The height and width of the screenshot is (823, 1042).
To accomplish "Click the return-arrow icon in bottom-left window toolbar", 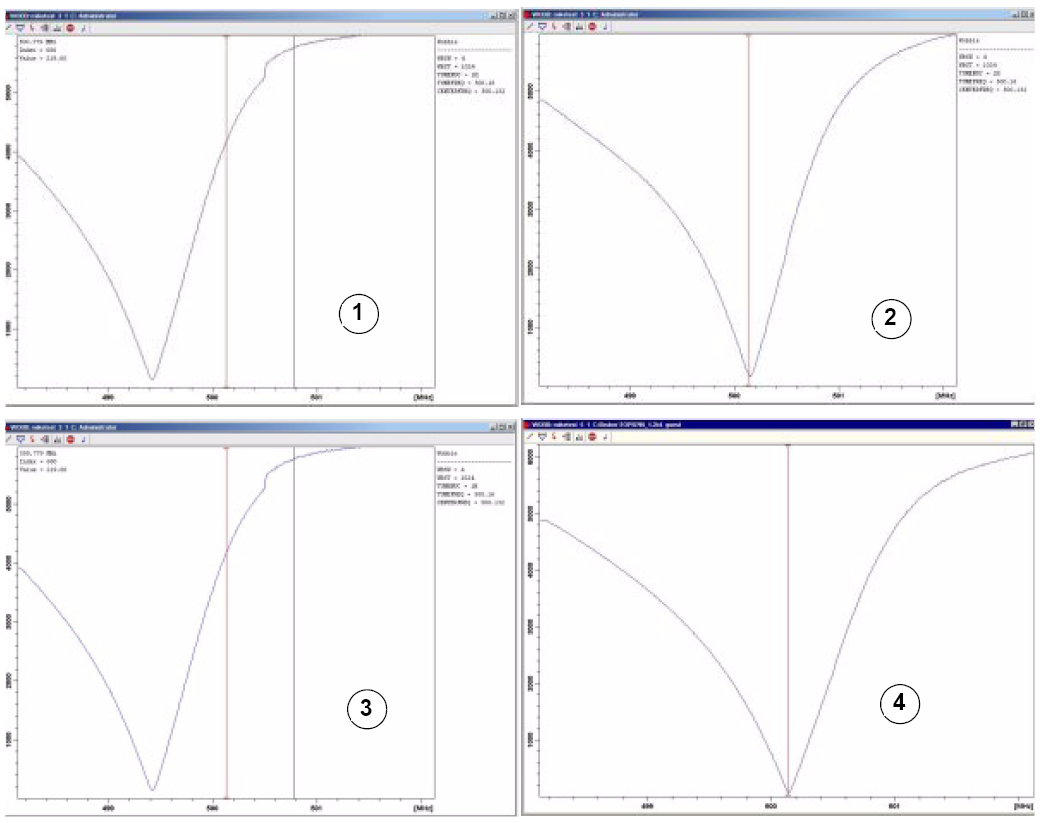I will click(83, 439).
